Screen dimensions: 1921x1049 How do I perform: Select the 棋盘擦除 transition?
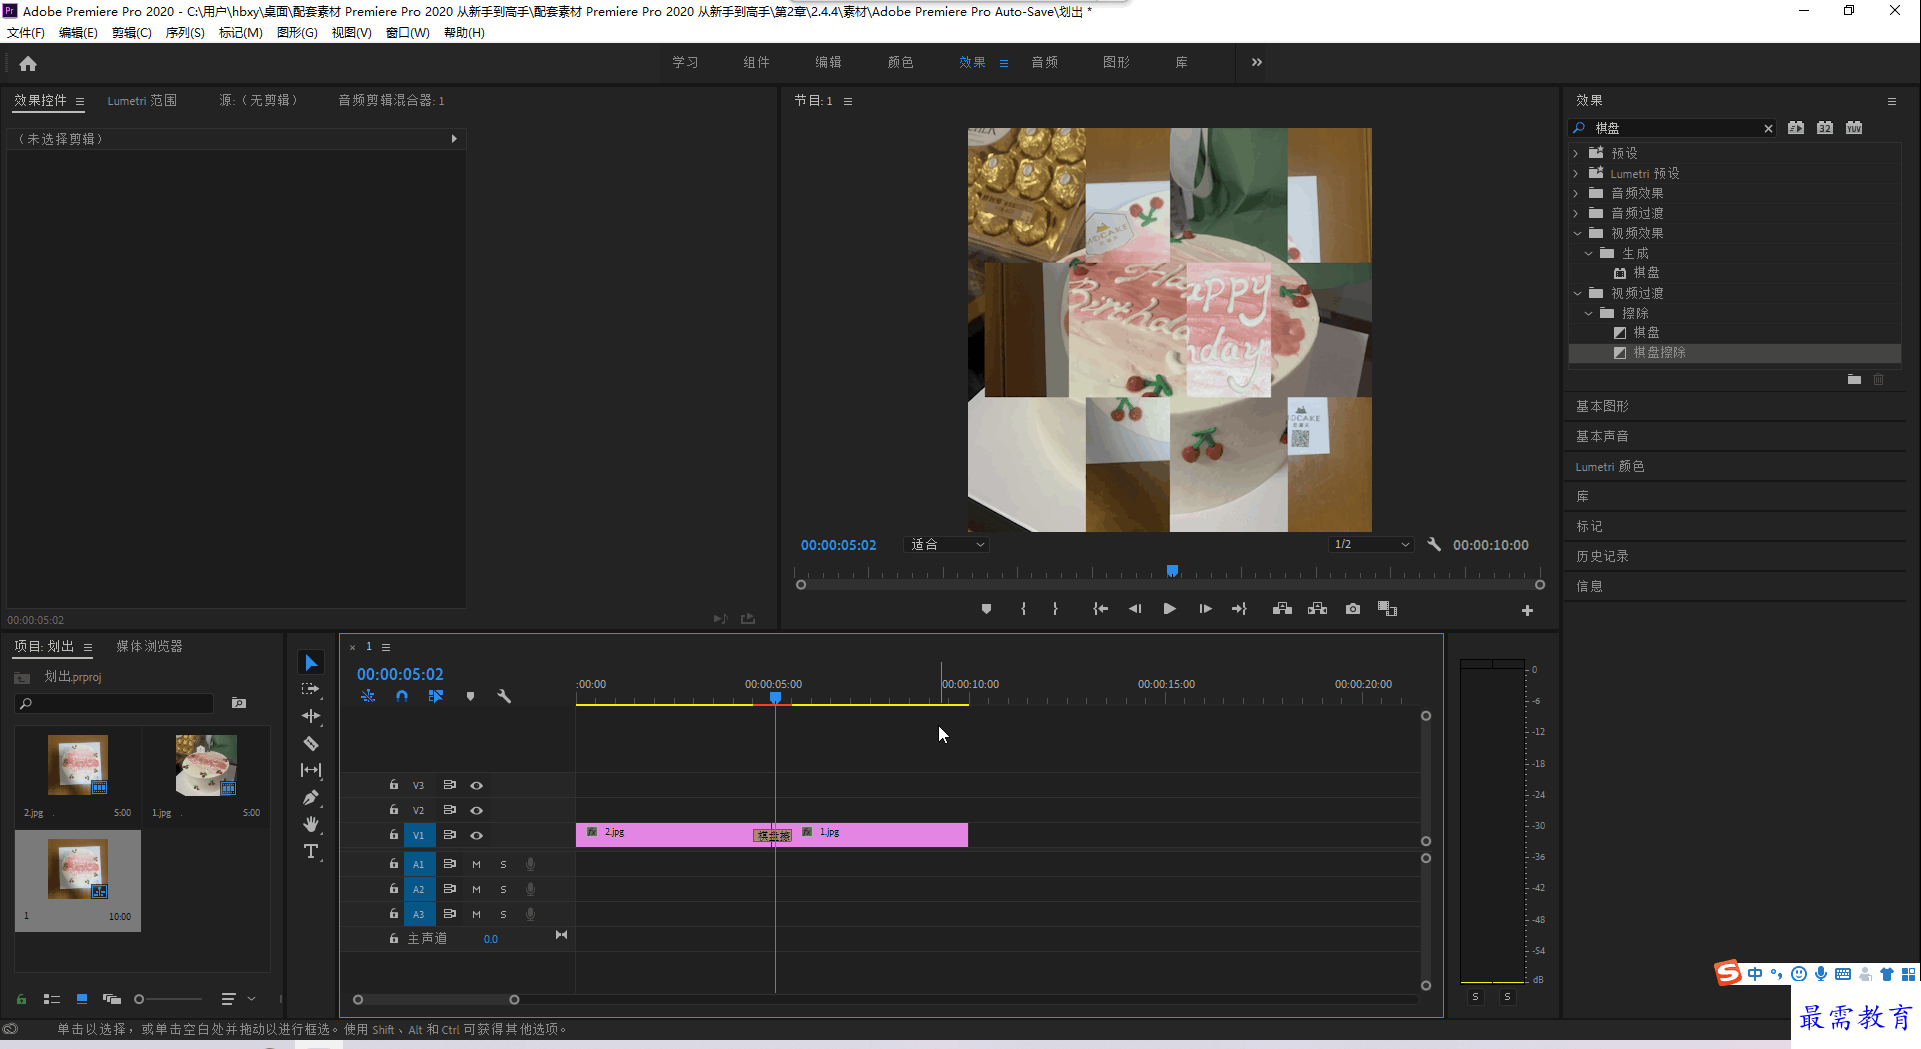[x=1658, y=352]
